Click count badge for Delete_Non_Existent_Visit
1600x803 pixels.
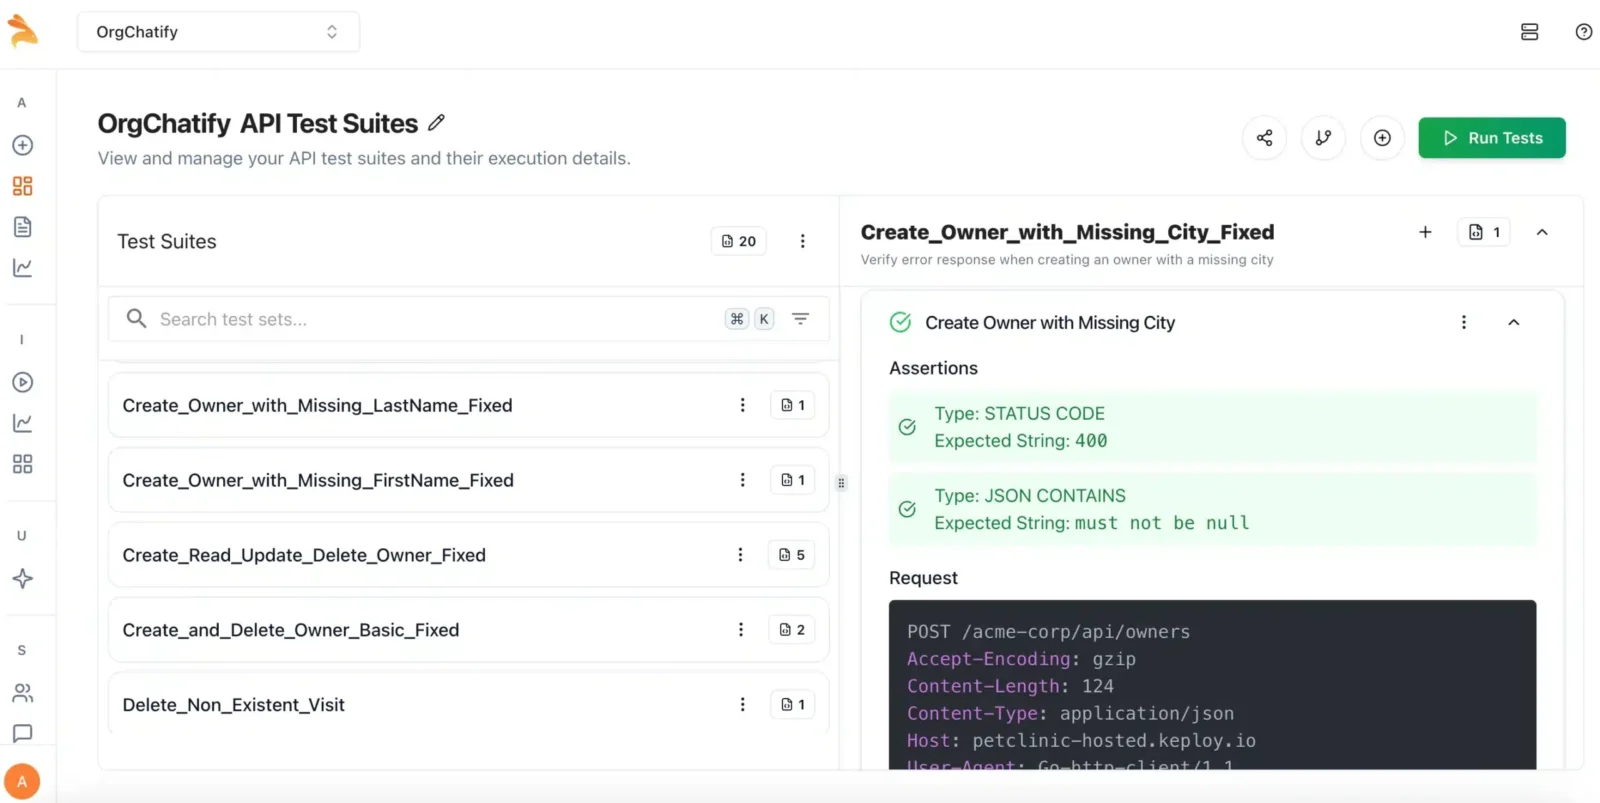point(793,705)
